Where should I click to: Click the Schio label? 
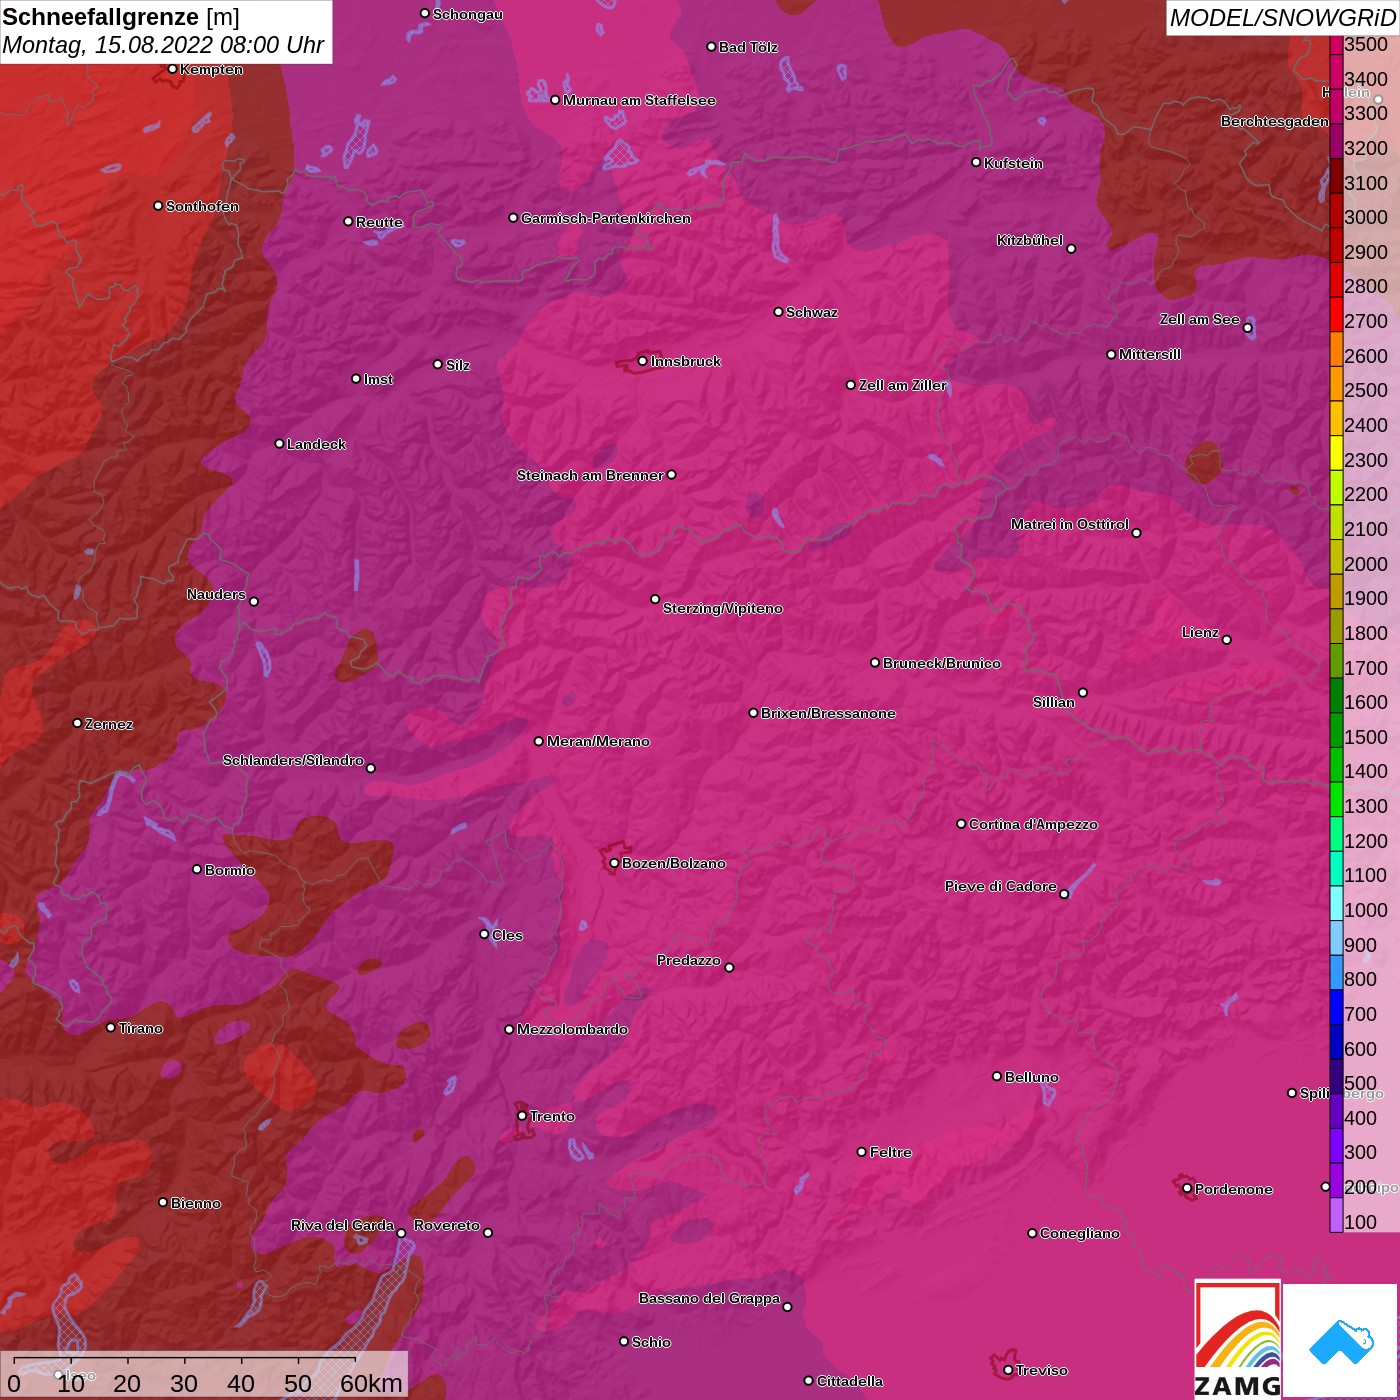651,1342
